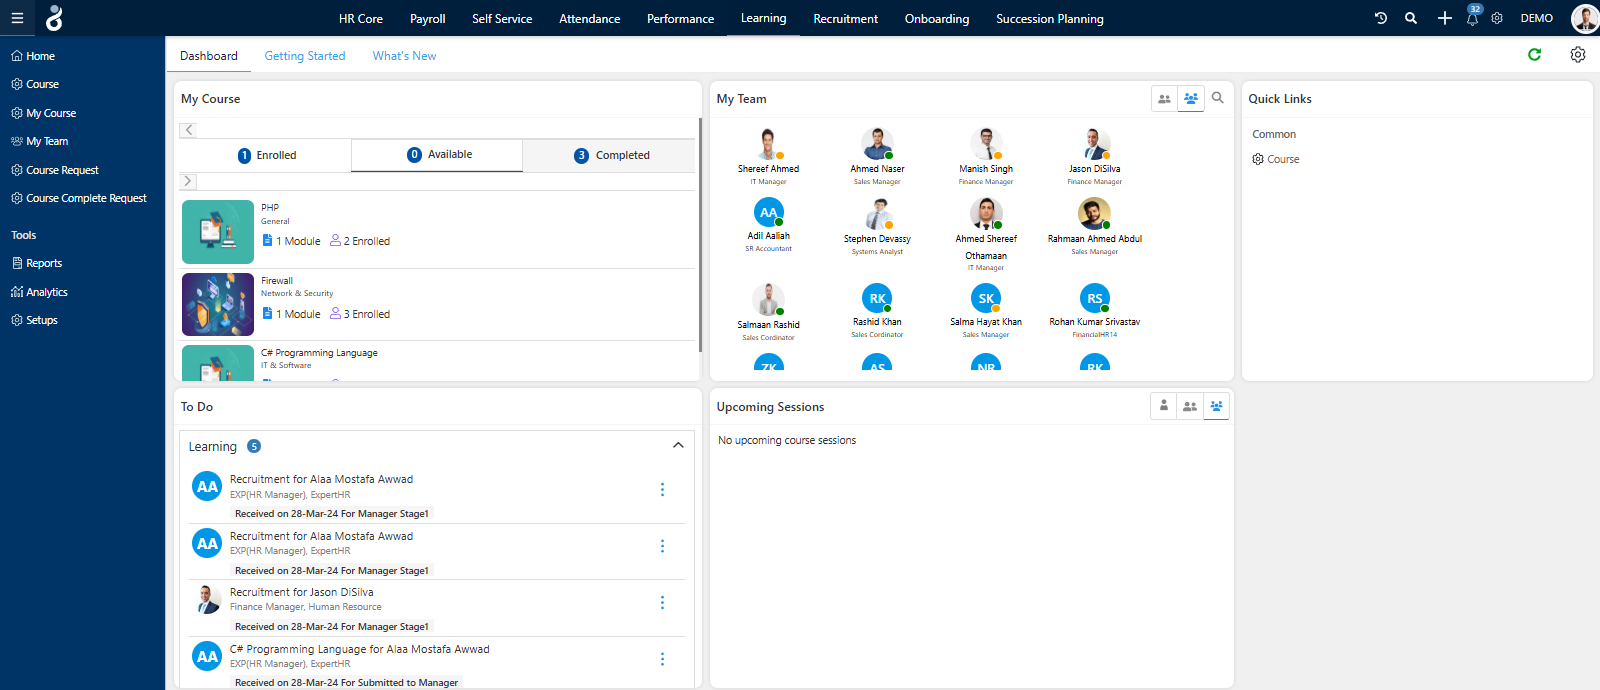The height and width of the screenshot is (690, 1600).
Task: Open options menu for Jason DiSilva recruitment
Action: (662, 602)
